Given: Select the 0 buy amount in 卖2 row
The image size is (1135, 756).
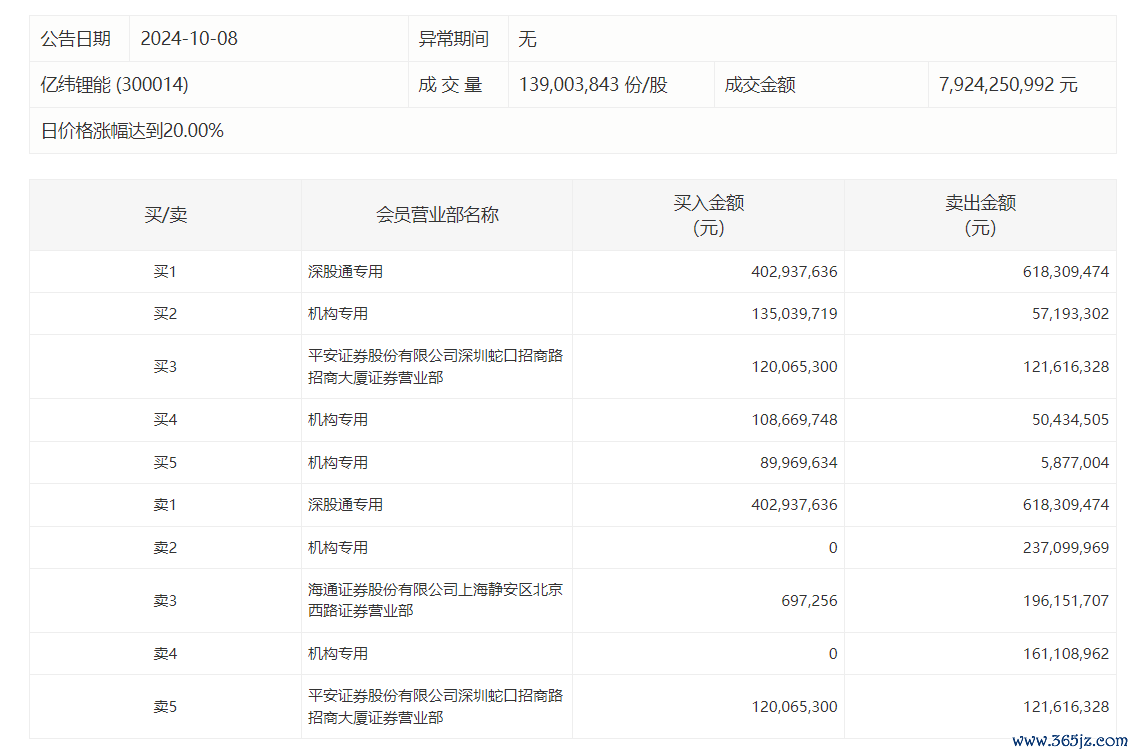Looking at the screenshot, I should tap(833, 547).
